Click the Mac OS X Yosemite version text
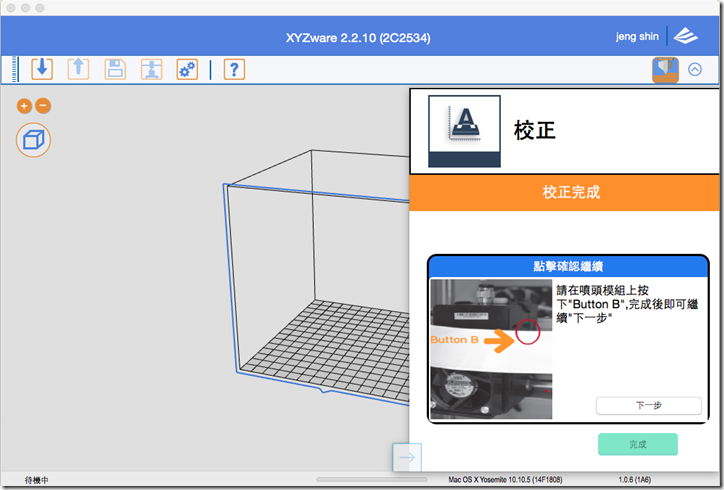 pyautogui.click(x=505, y=480)
